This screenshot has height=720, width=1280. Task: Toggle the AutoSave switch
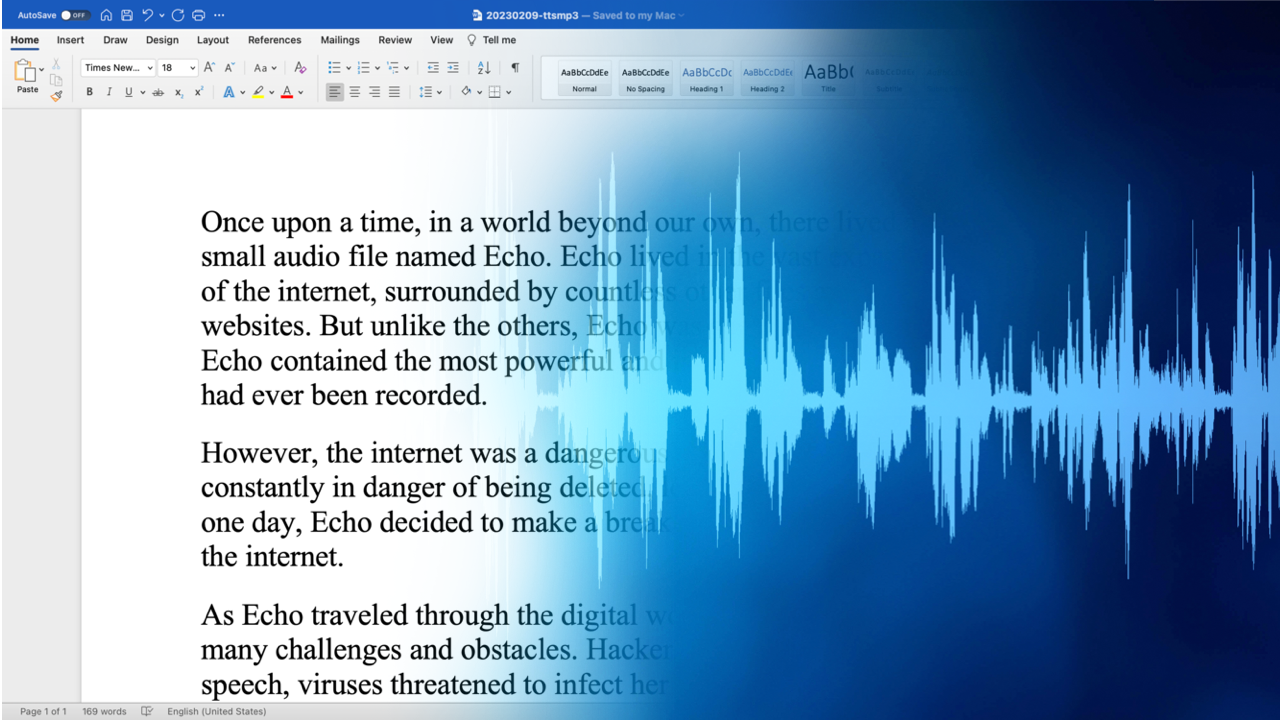click(74, 15)
